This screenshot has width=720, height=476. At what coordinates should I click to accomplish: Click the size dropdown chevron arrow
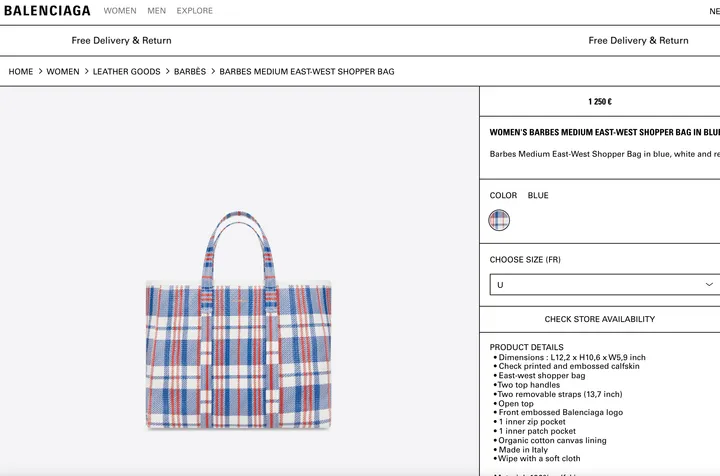(x=710, y=285)
